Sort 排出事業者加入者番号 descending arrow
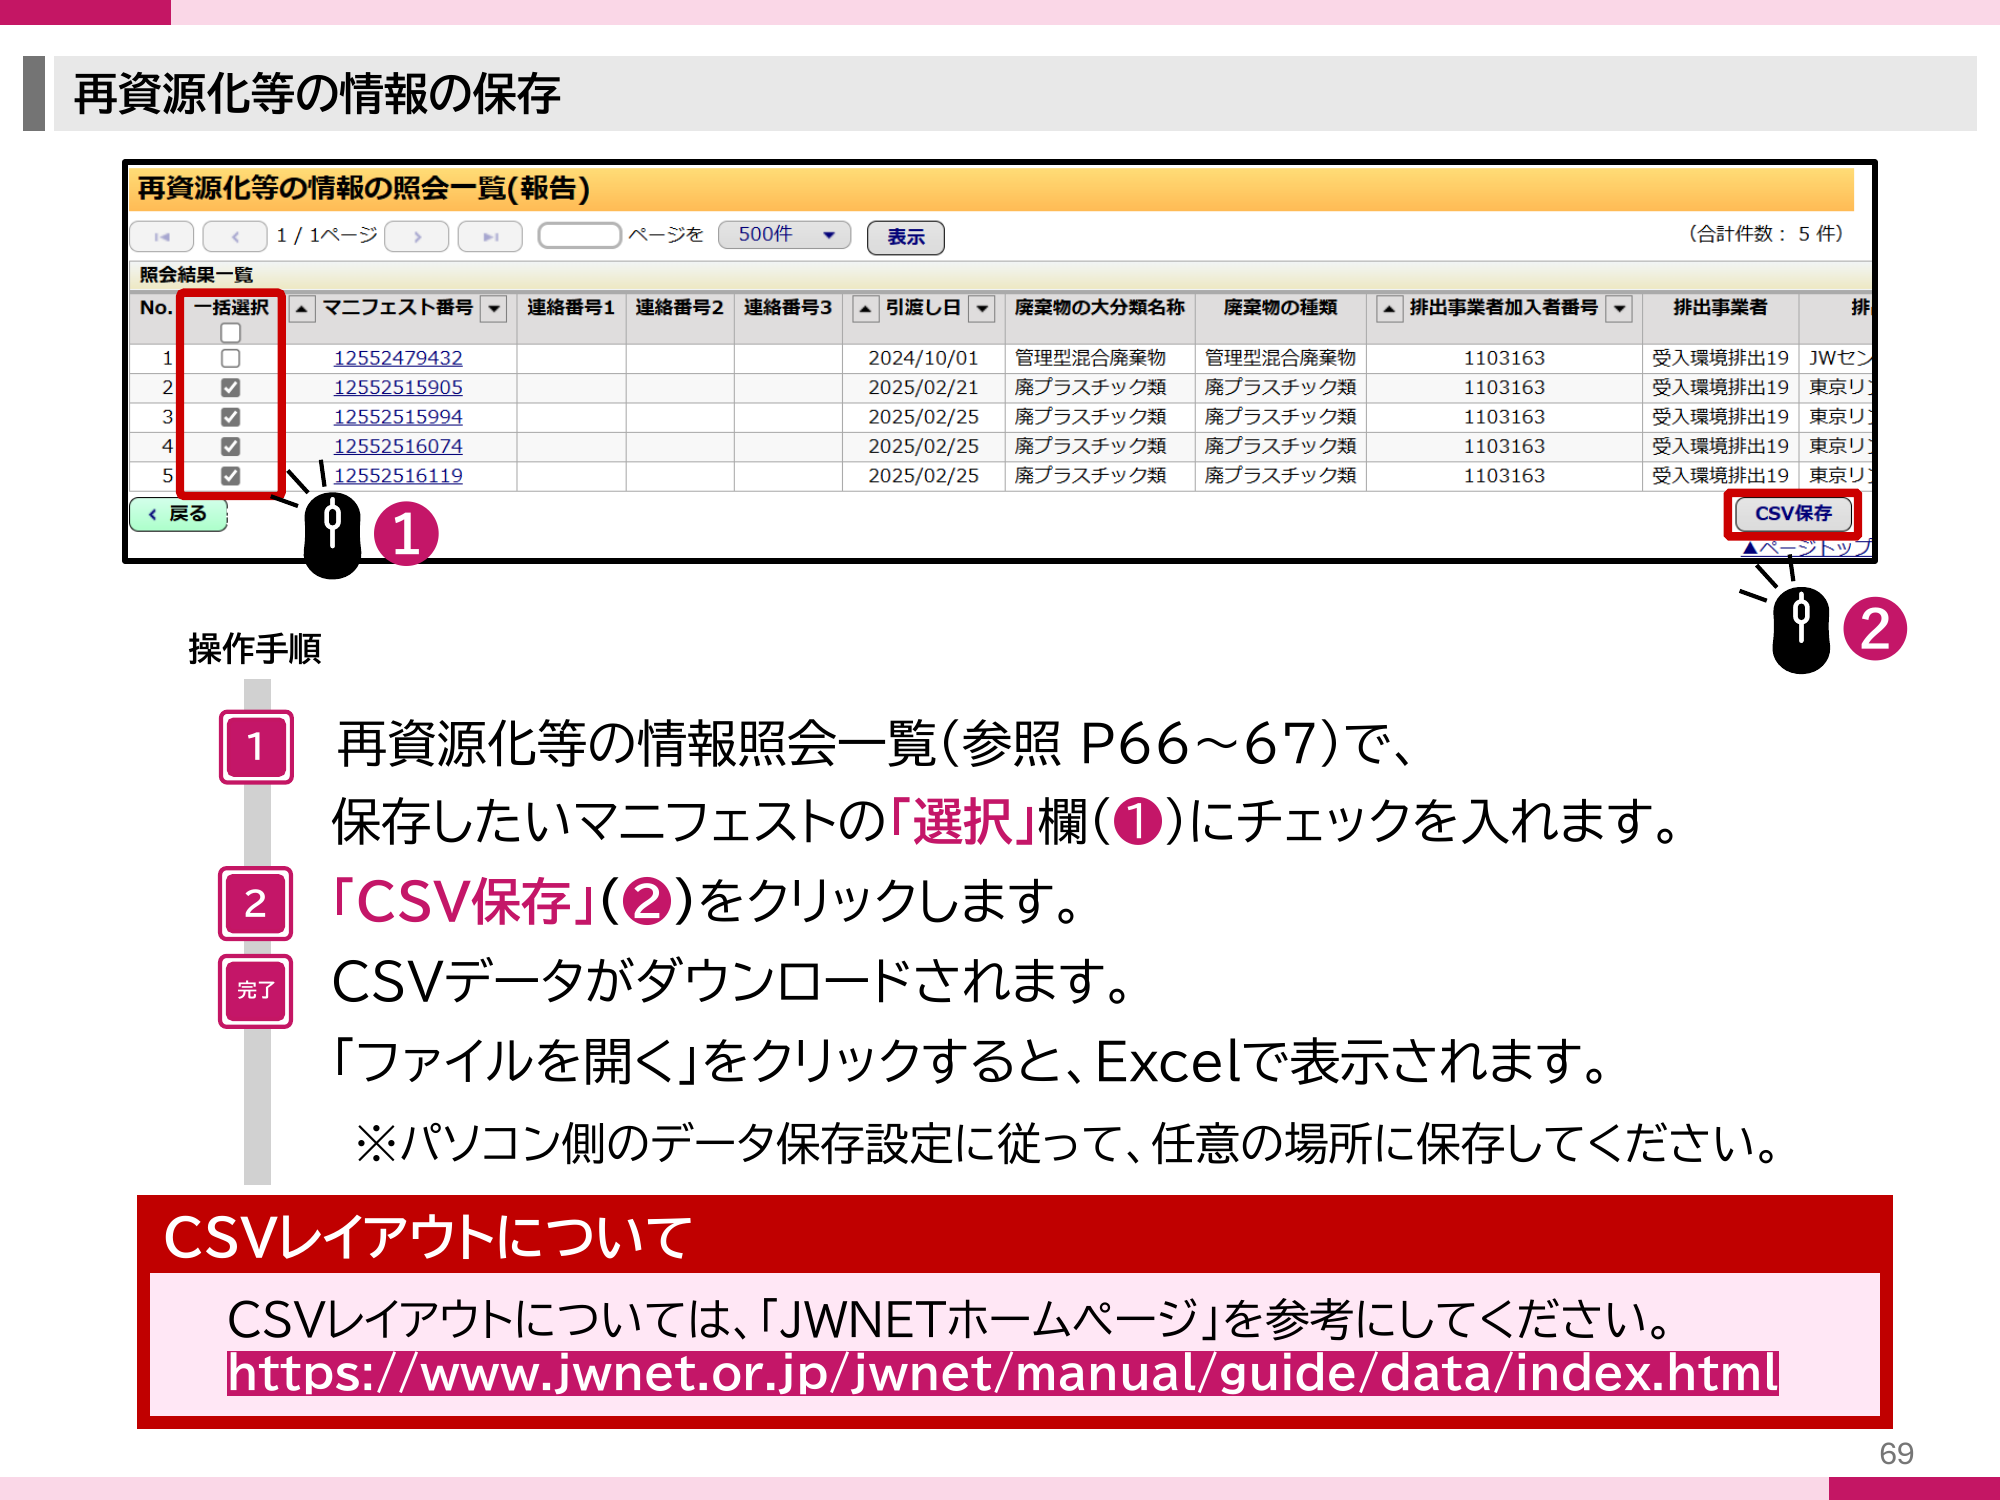Viewport: 2000px width, 1500px height. pyautogui.click(x=1620, y=309)
